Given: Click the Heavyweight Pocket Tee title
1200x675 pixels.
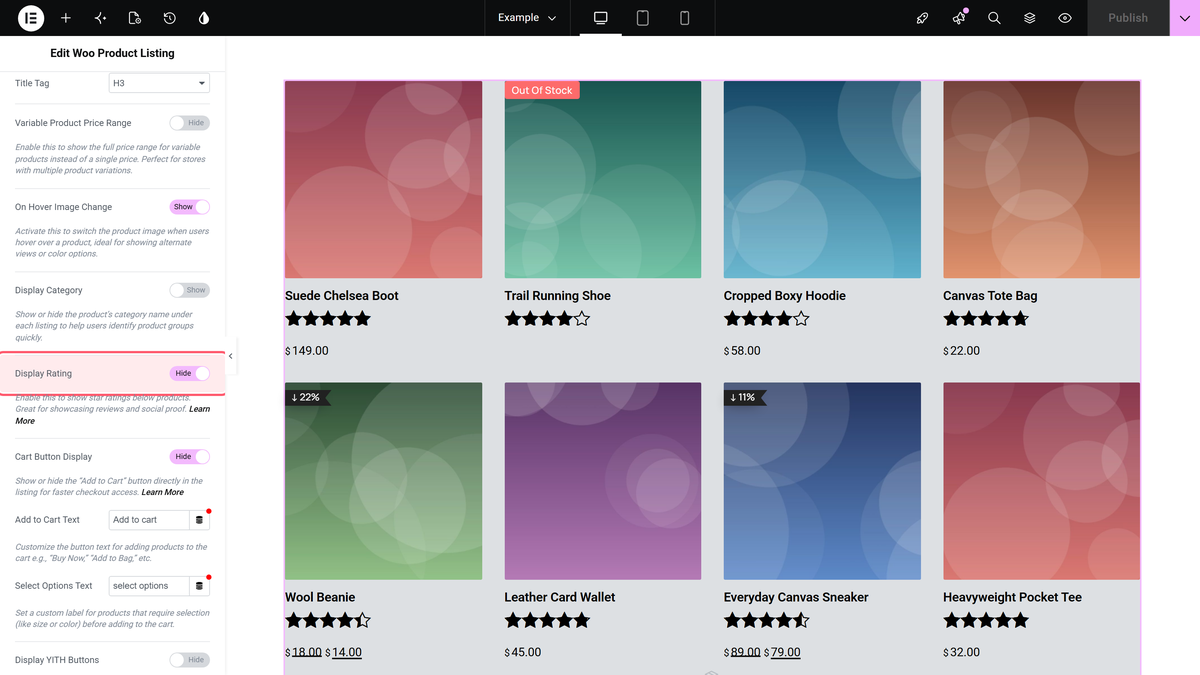Looking at the screenshot, I should 1013,597.
